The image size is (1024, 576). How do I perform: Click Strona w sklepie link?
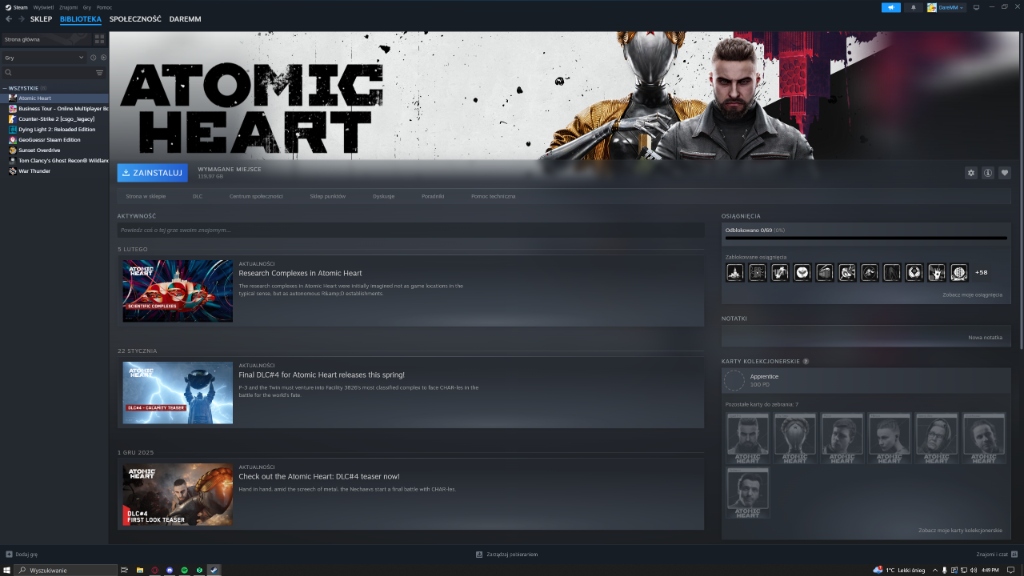[x=146, y=196]
